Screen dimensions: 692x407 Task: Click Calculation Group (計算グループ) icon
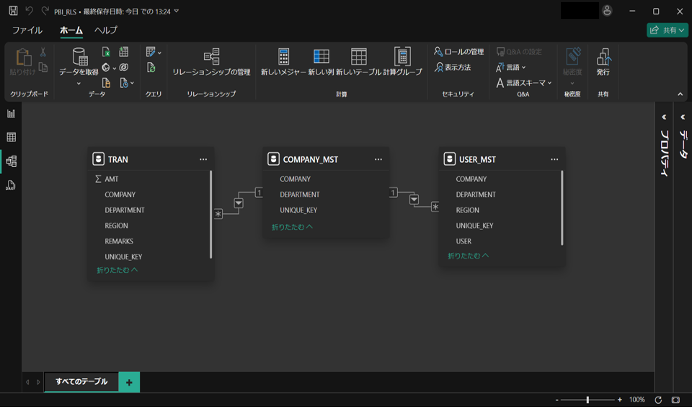(402, 58)
